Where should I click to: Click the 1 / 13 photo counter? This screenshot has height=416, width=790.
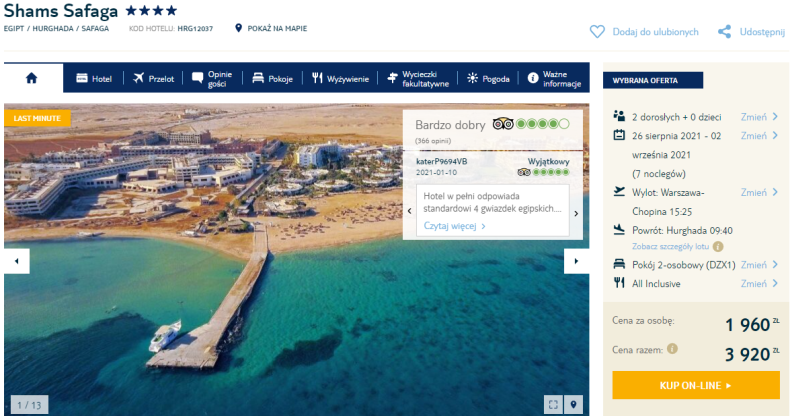[x=29, y=405]
